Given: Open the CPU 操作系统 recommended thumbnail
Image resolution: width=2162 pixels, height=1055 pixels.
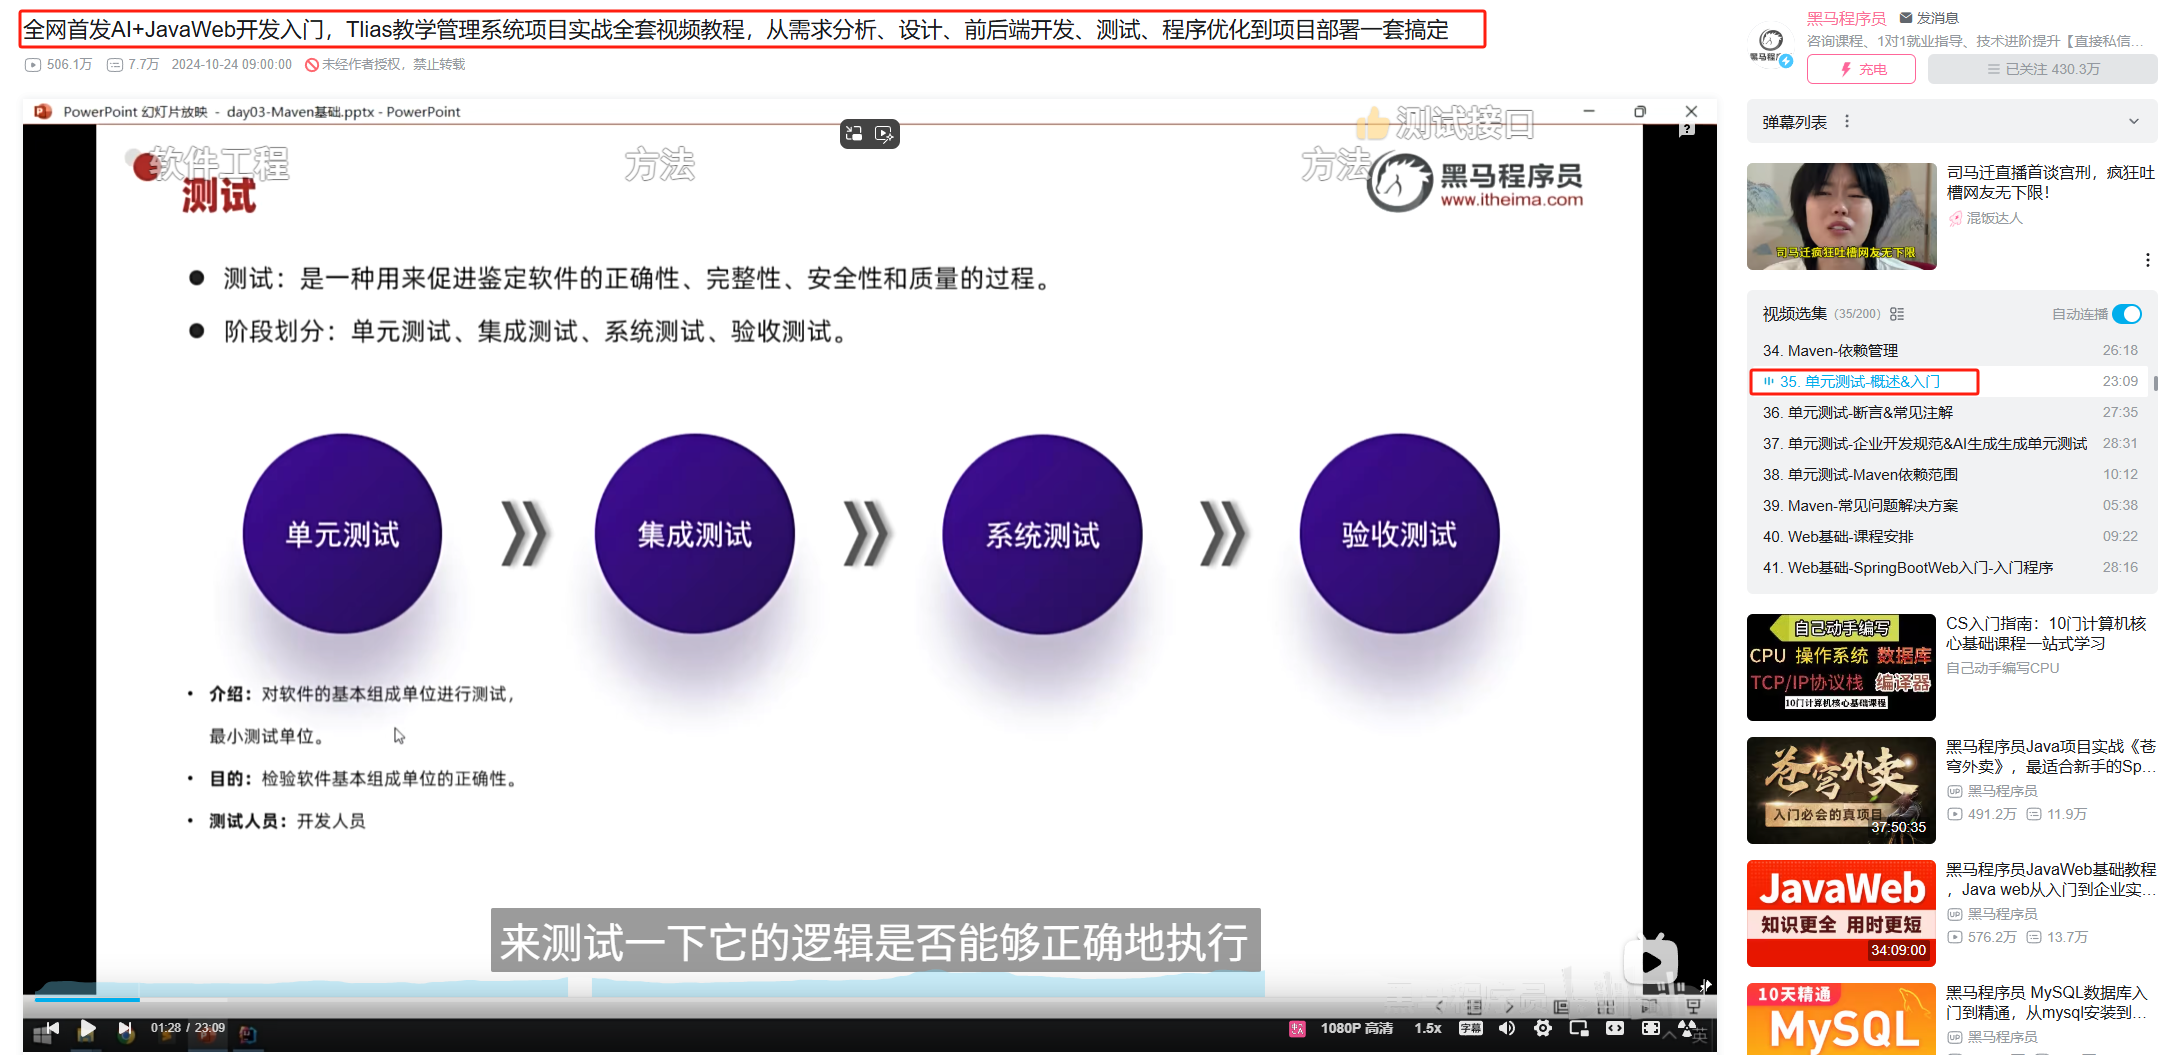Looking at the screenshot, I should (x=1841, y=667).
